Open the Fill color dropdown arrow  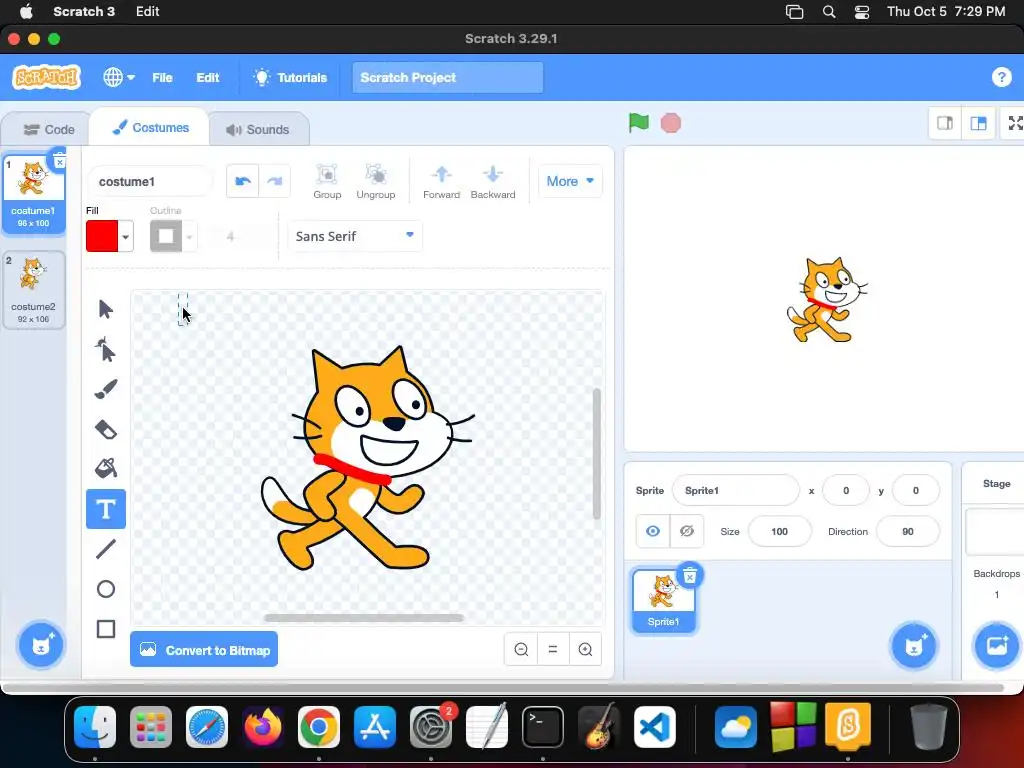click(125, 236)
